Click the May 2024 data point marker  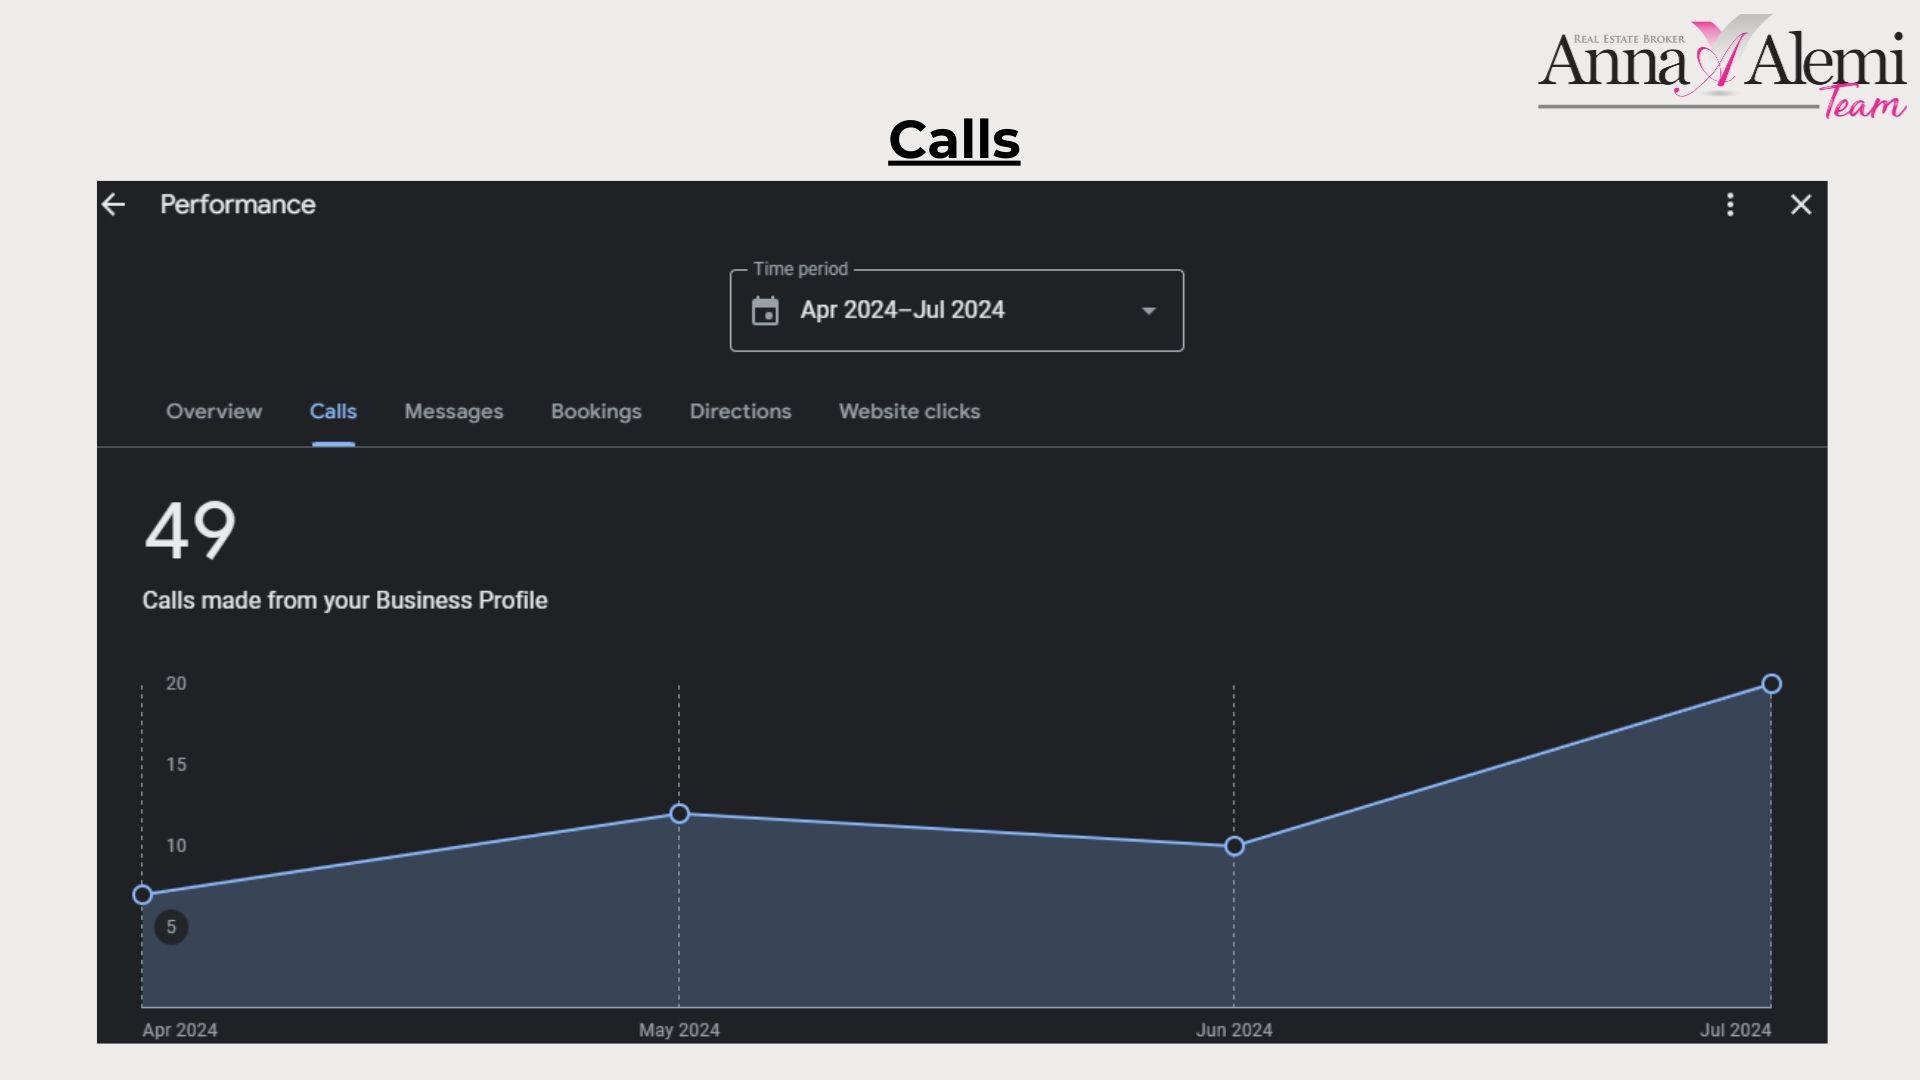click(679, 814)
